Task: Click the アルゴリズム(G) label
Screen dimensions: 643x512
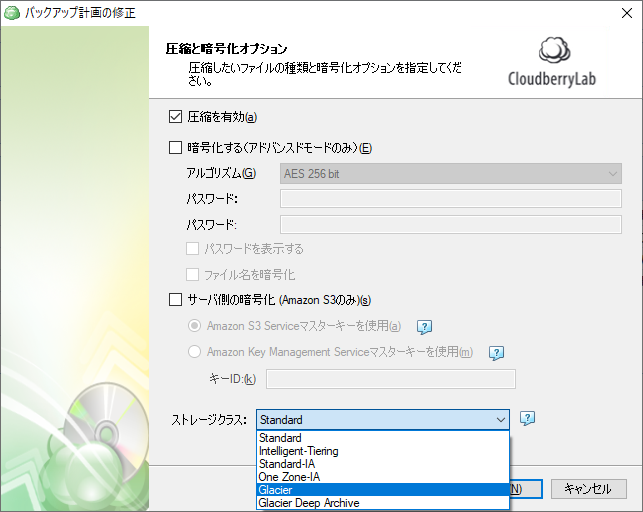Action: click(x=221, y=173)
